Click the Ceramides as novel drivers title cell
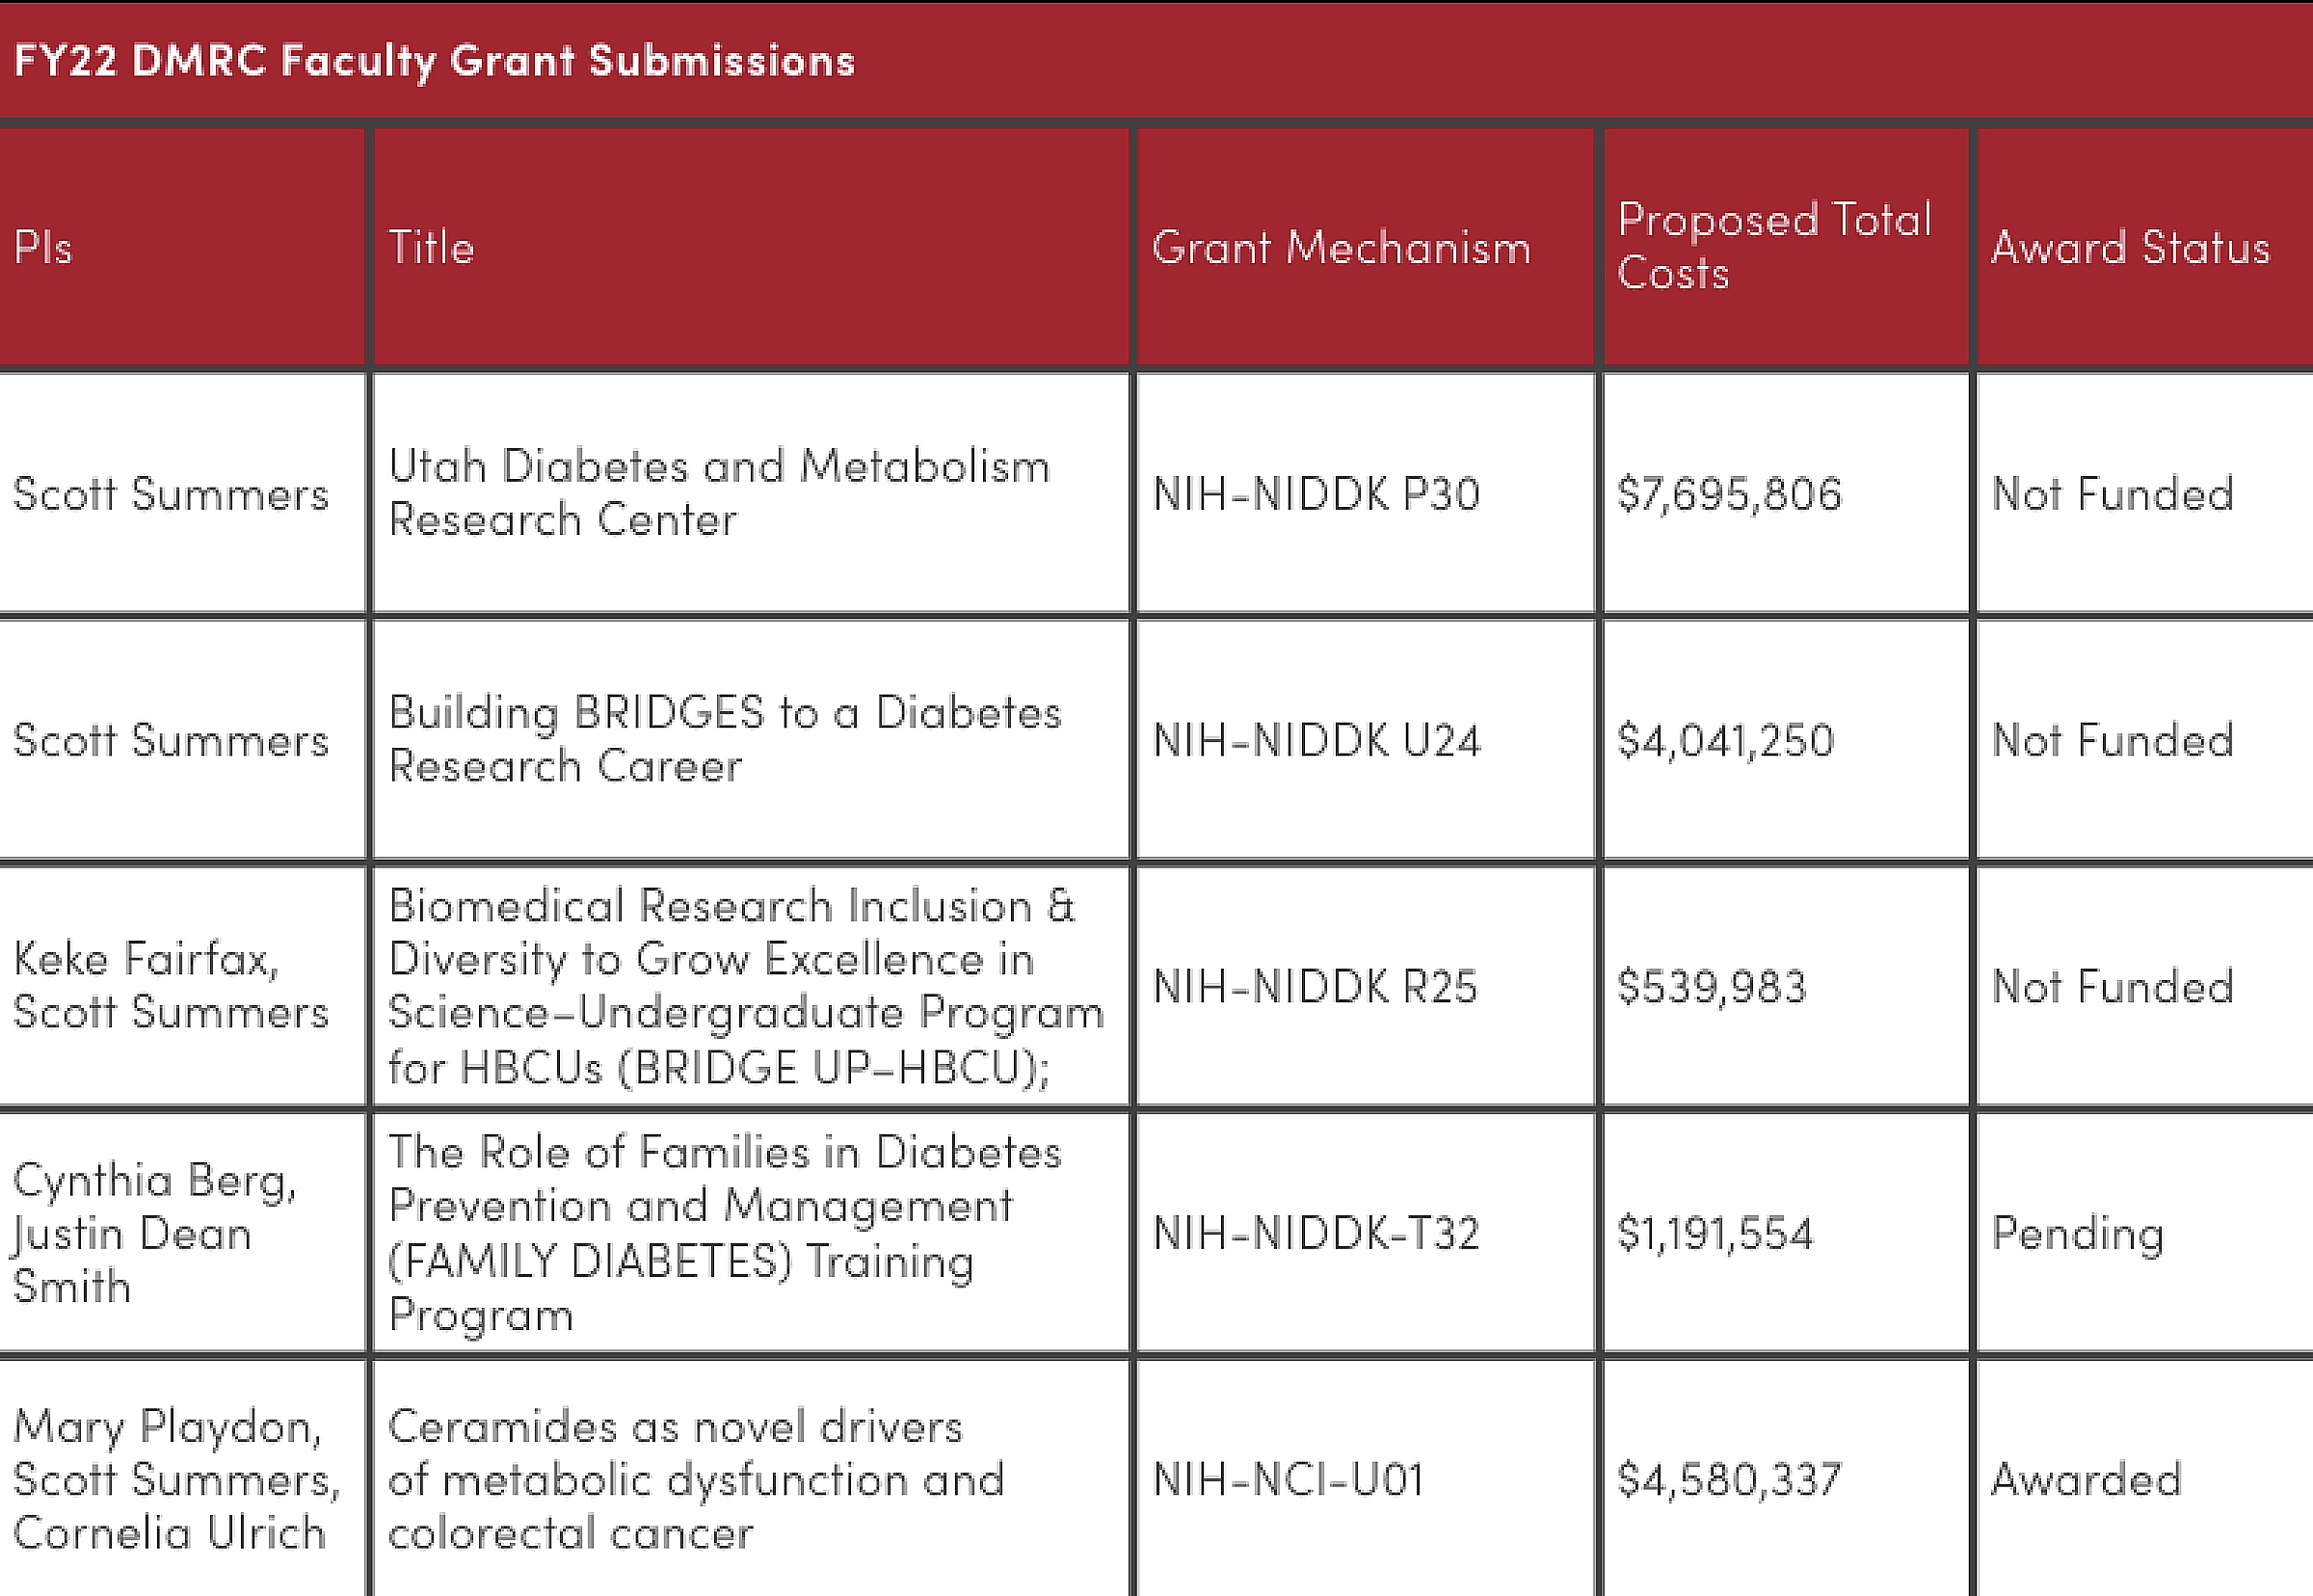Screen dimensions: 2313x1596 tap(751, 1478)
